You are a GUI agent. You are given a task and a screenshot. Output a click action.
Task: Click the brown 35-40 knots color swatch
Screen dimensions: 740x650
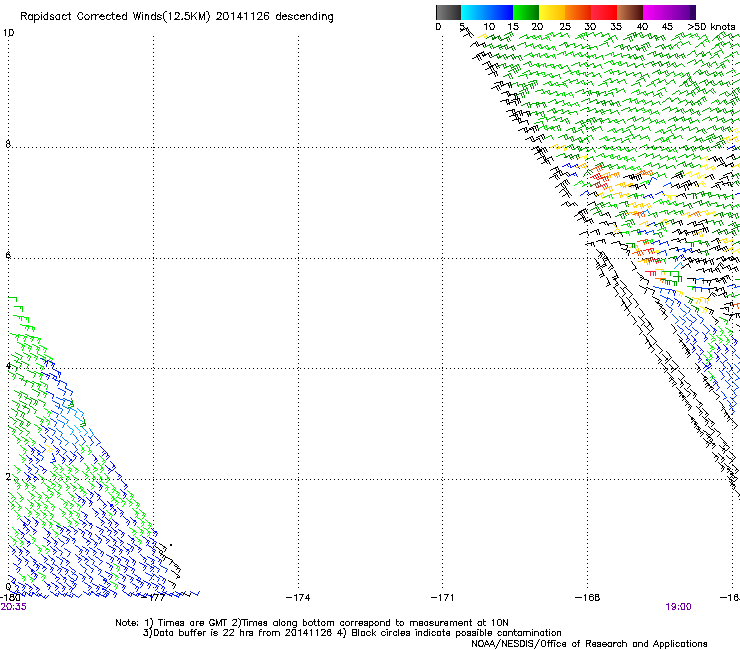pos(630,12)
